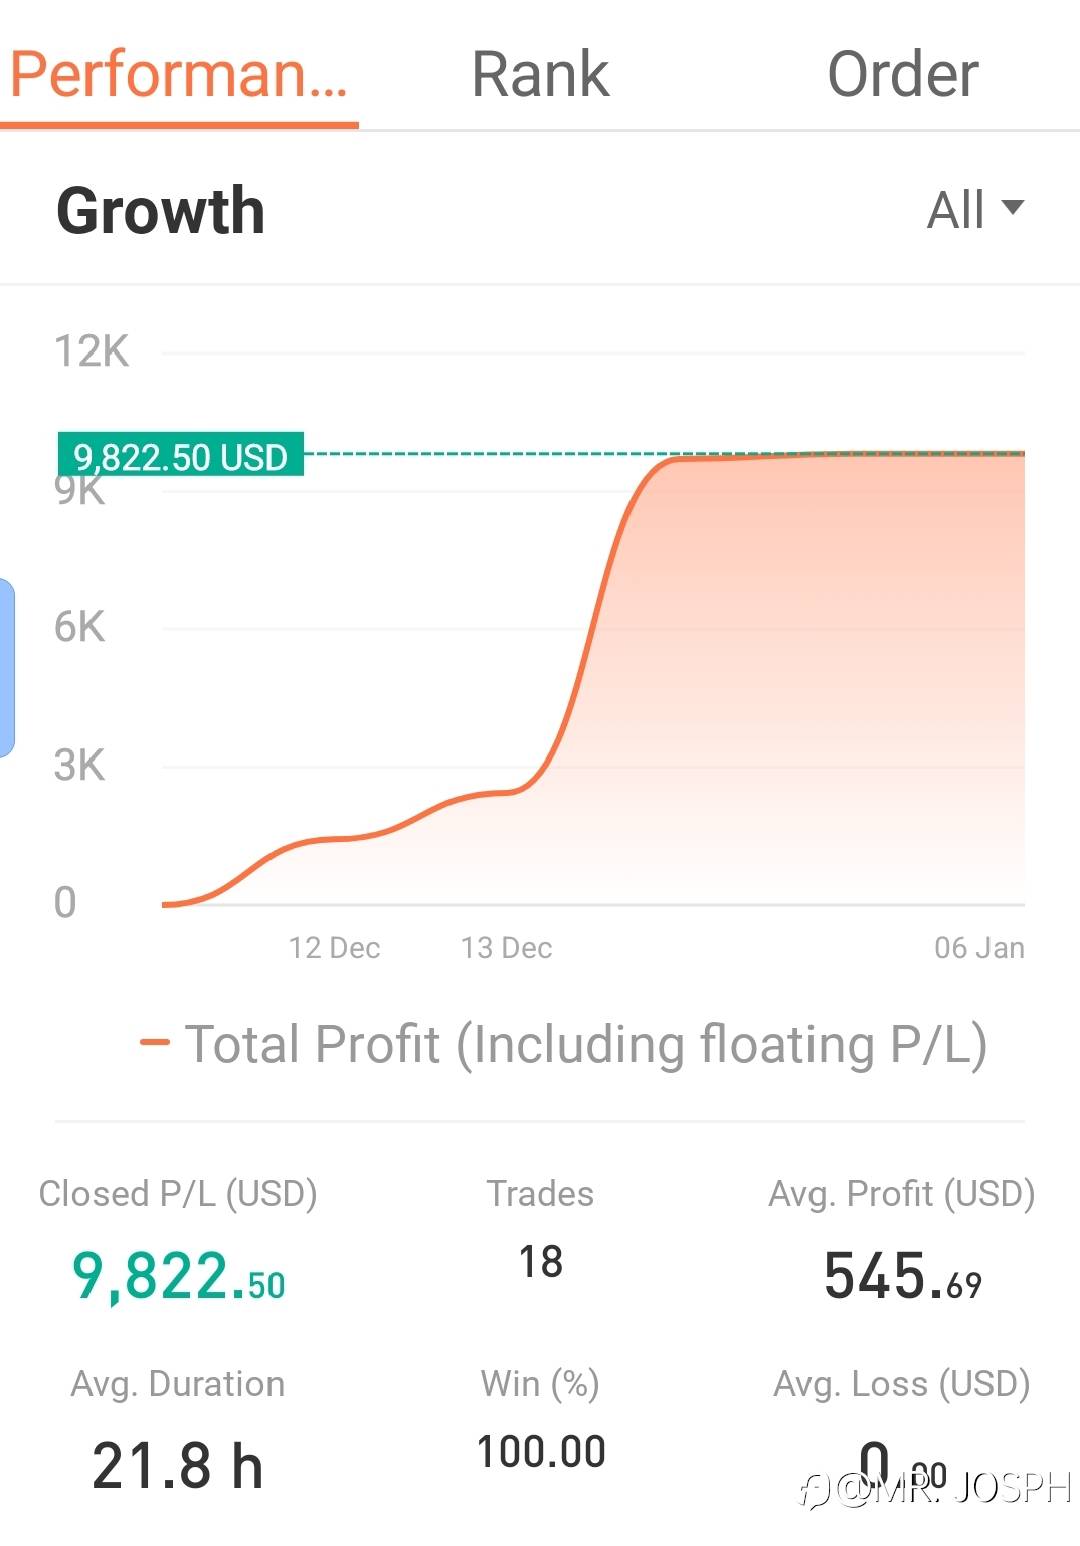Click the Win percentage value 100.00
The height and width of the screenshot is (1546, 1080).
click(x=540, y=1452)
